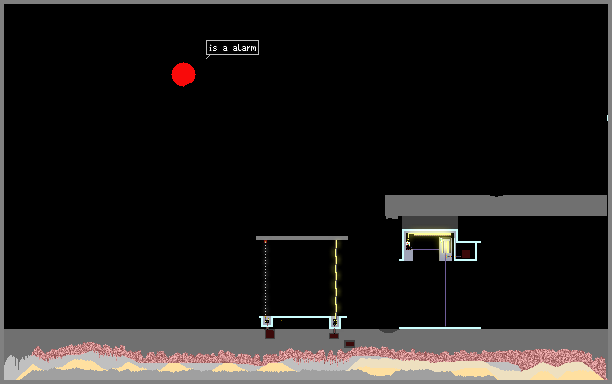
Task: Click the dark red square inside right chamber
Action: point(466,254)
